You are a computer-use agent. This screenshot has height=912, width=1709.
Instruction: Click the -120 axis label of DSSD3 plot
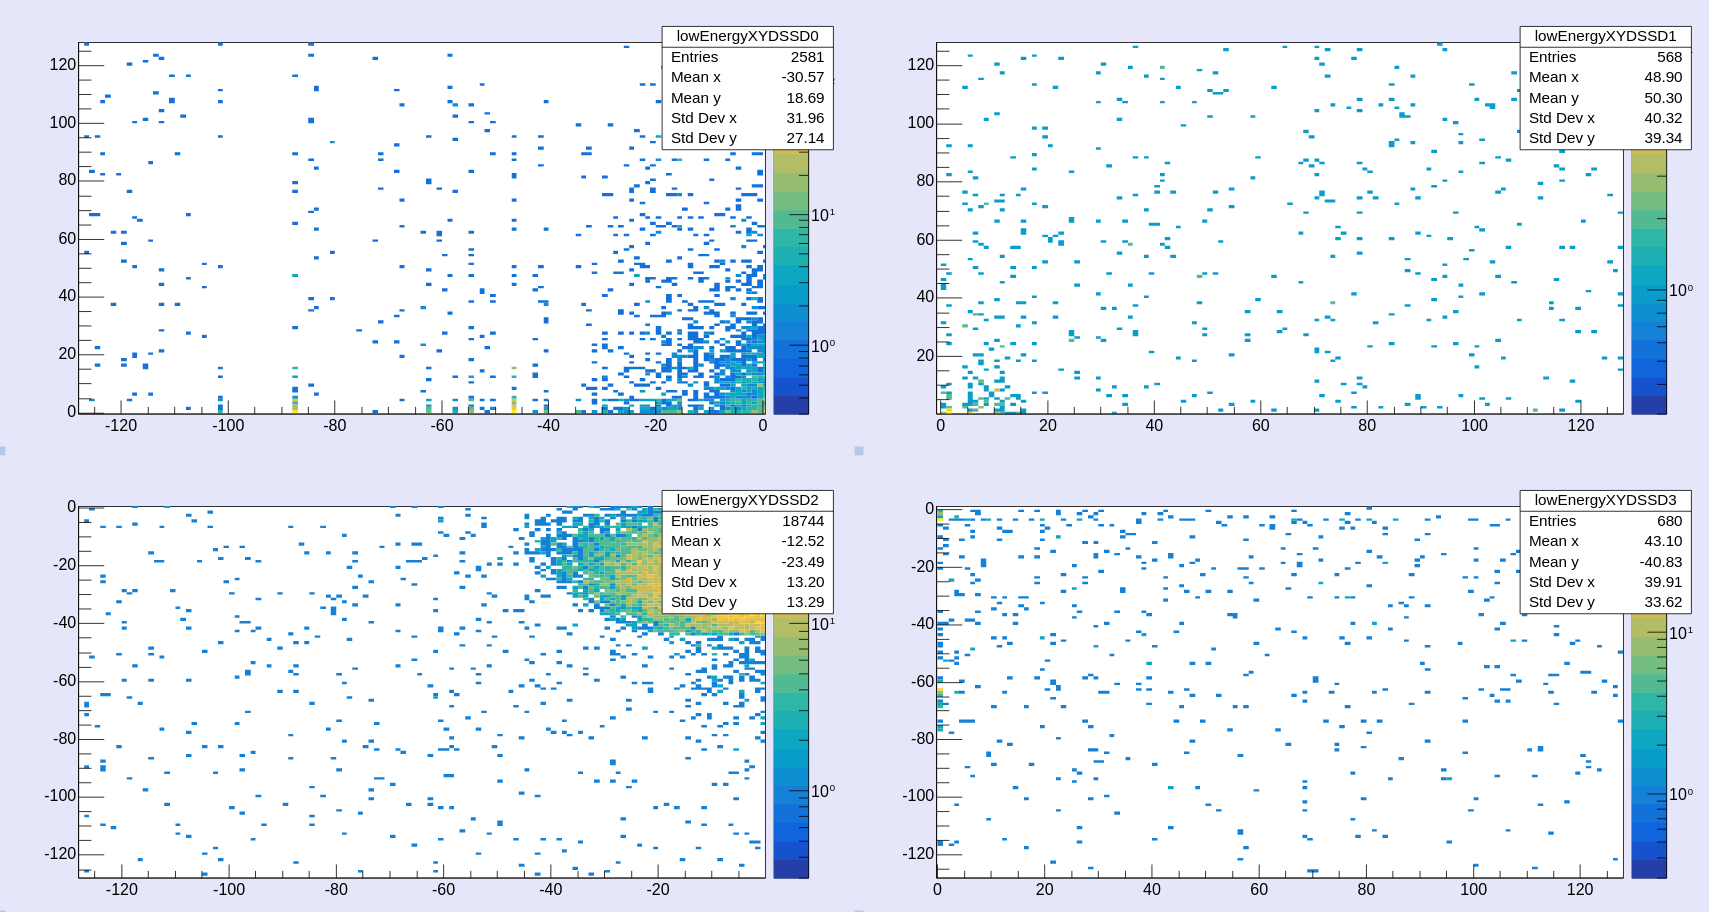tap(918, 853)
